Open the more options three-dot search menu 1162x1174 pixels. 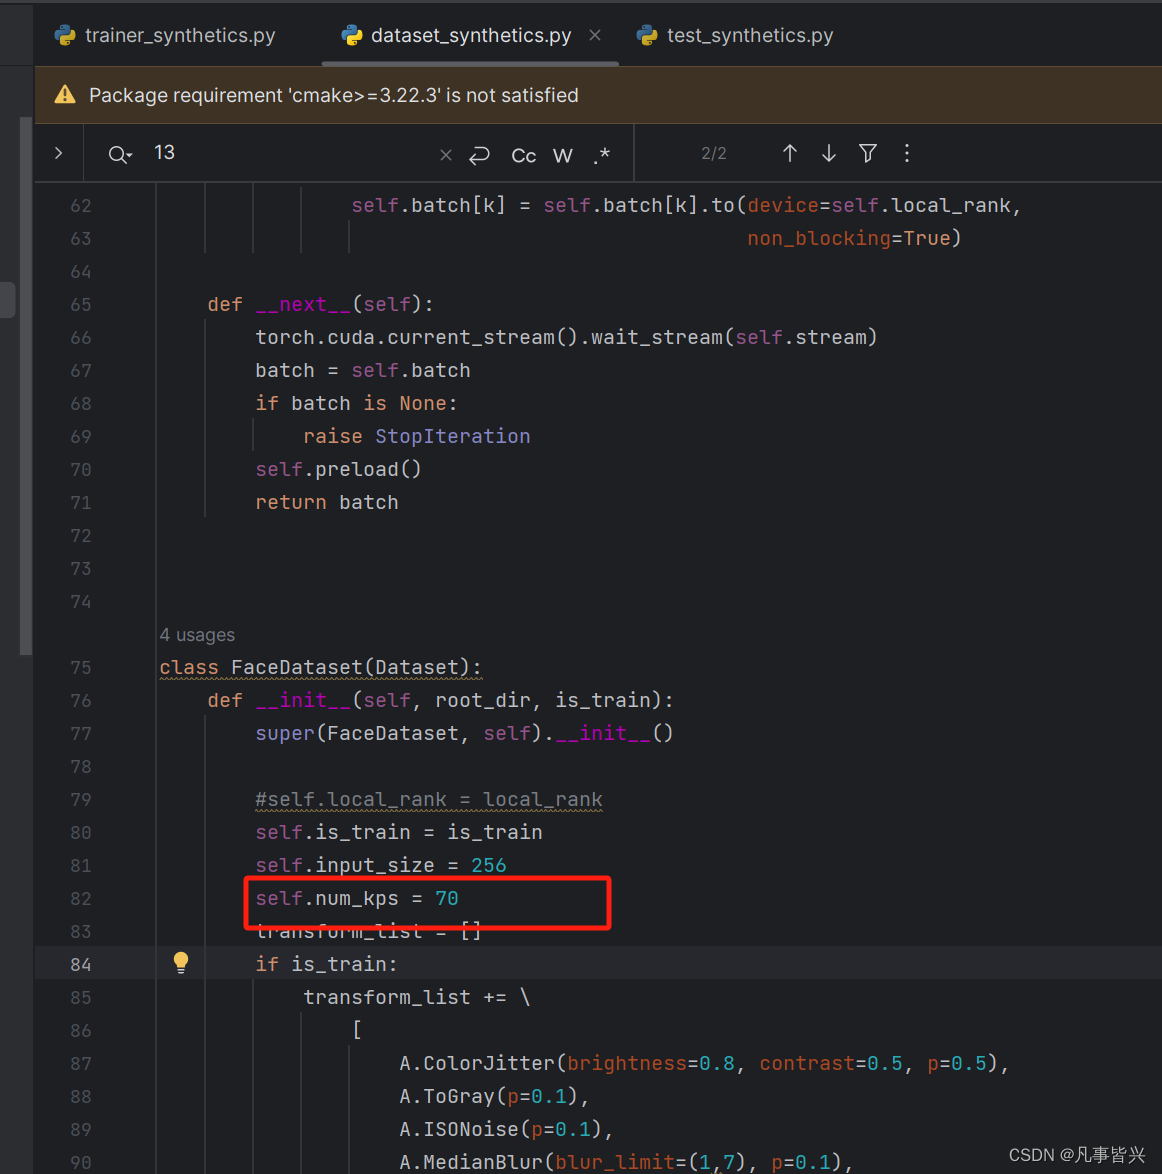(x=906, y=153)
